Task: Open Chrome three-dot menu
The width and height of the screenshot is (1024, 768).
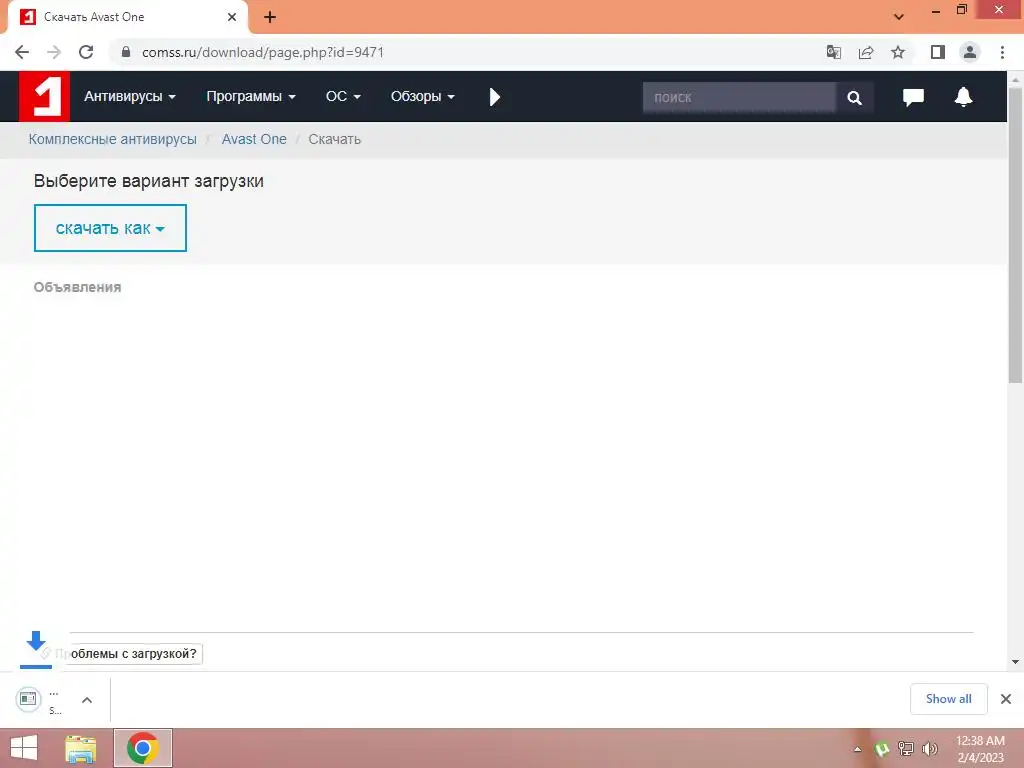Action: point(1002,52)
